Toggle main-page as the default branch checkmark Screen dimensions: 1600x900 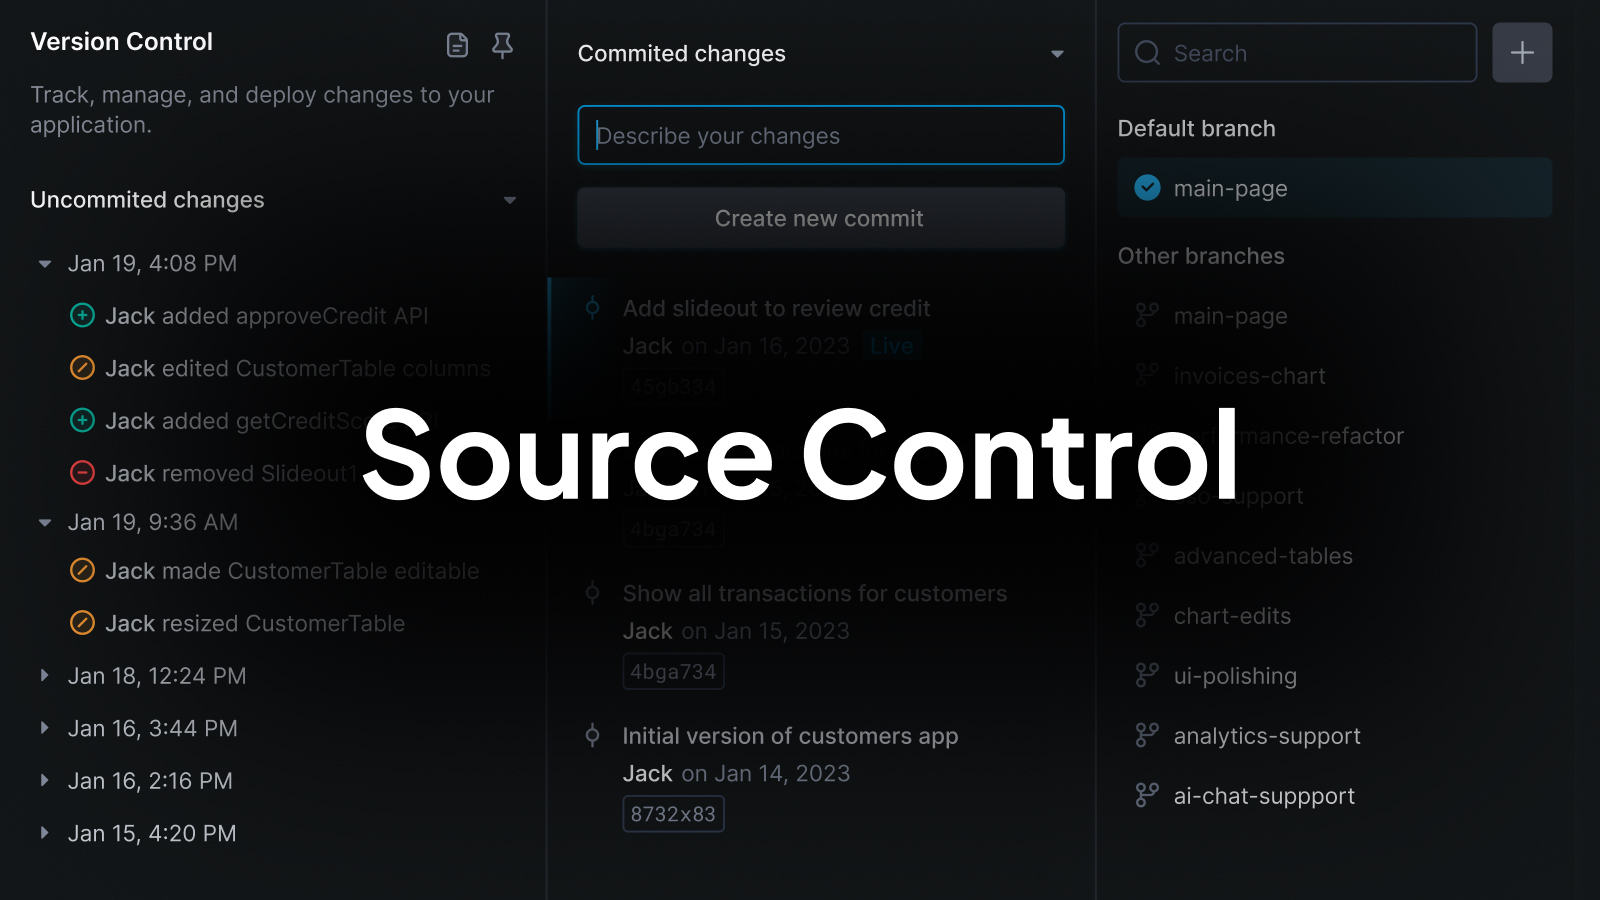click(1147, 187)
